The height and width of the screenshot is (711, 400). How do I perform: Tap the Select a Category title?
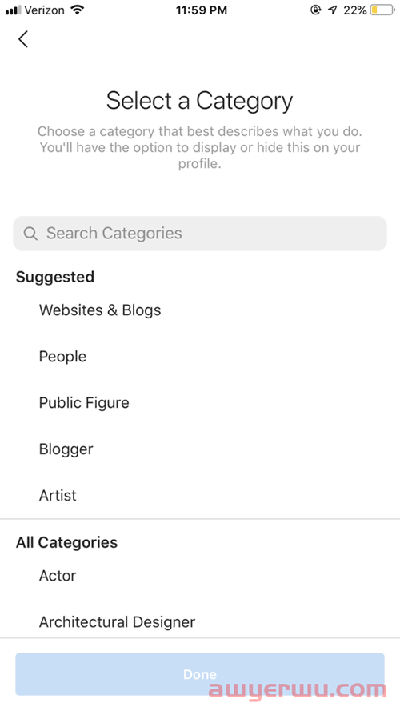(x=200, y=101)
